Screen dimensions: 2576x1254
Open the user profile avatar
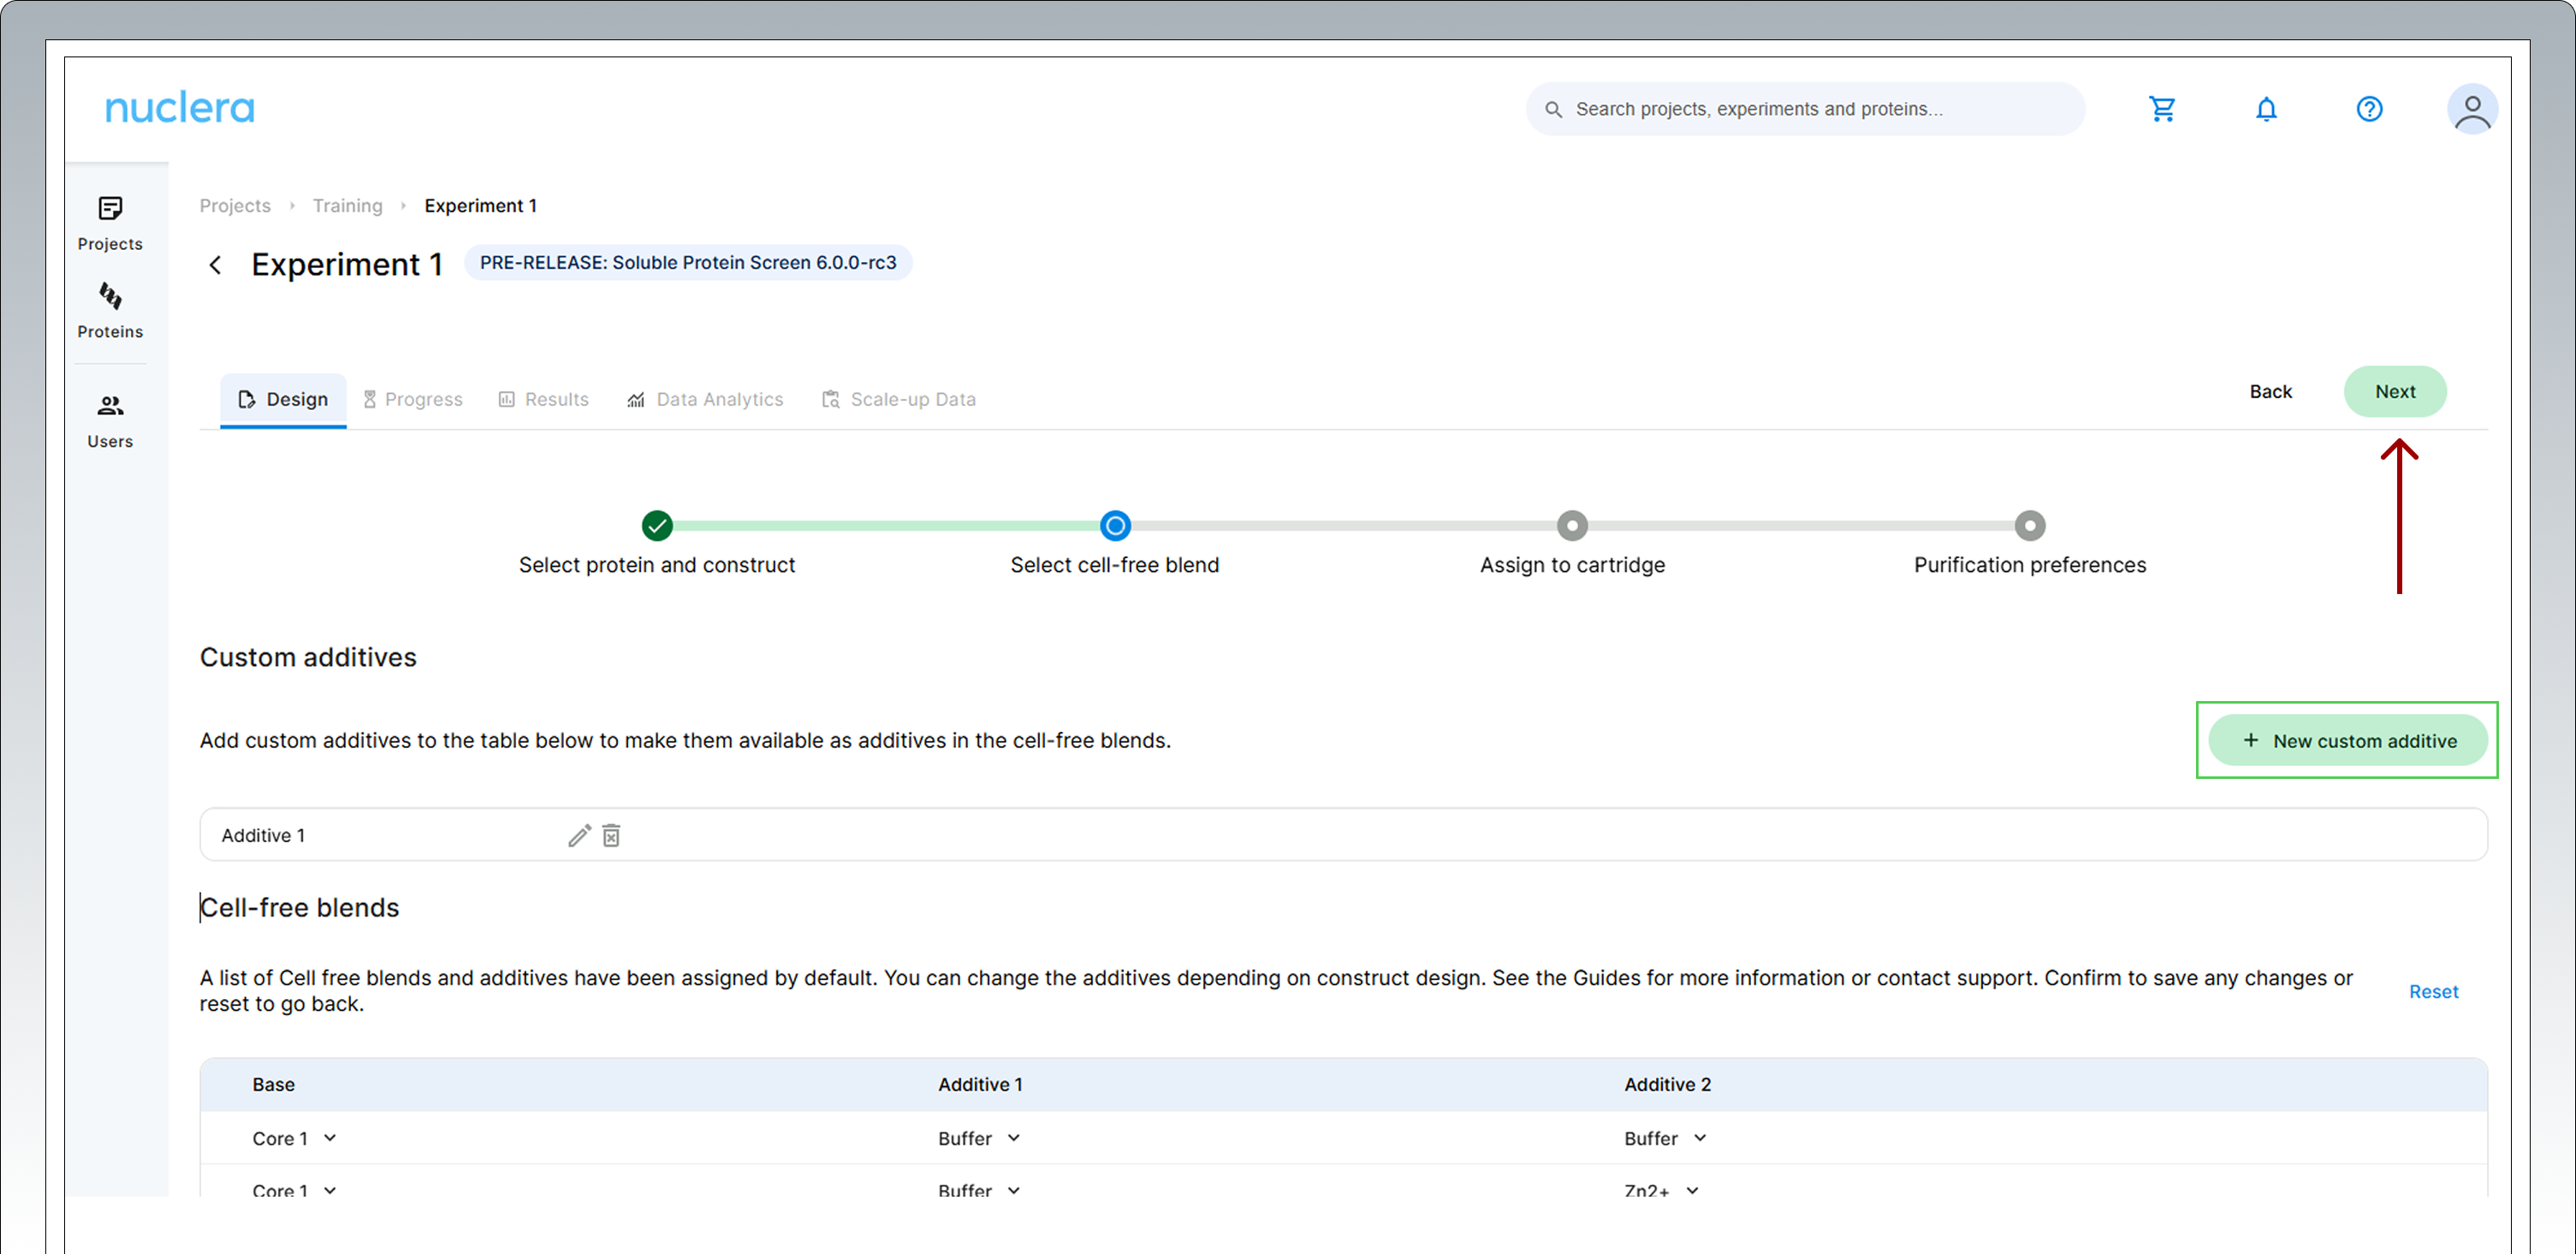point(2472,109)
